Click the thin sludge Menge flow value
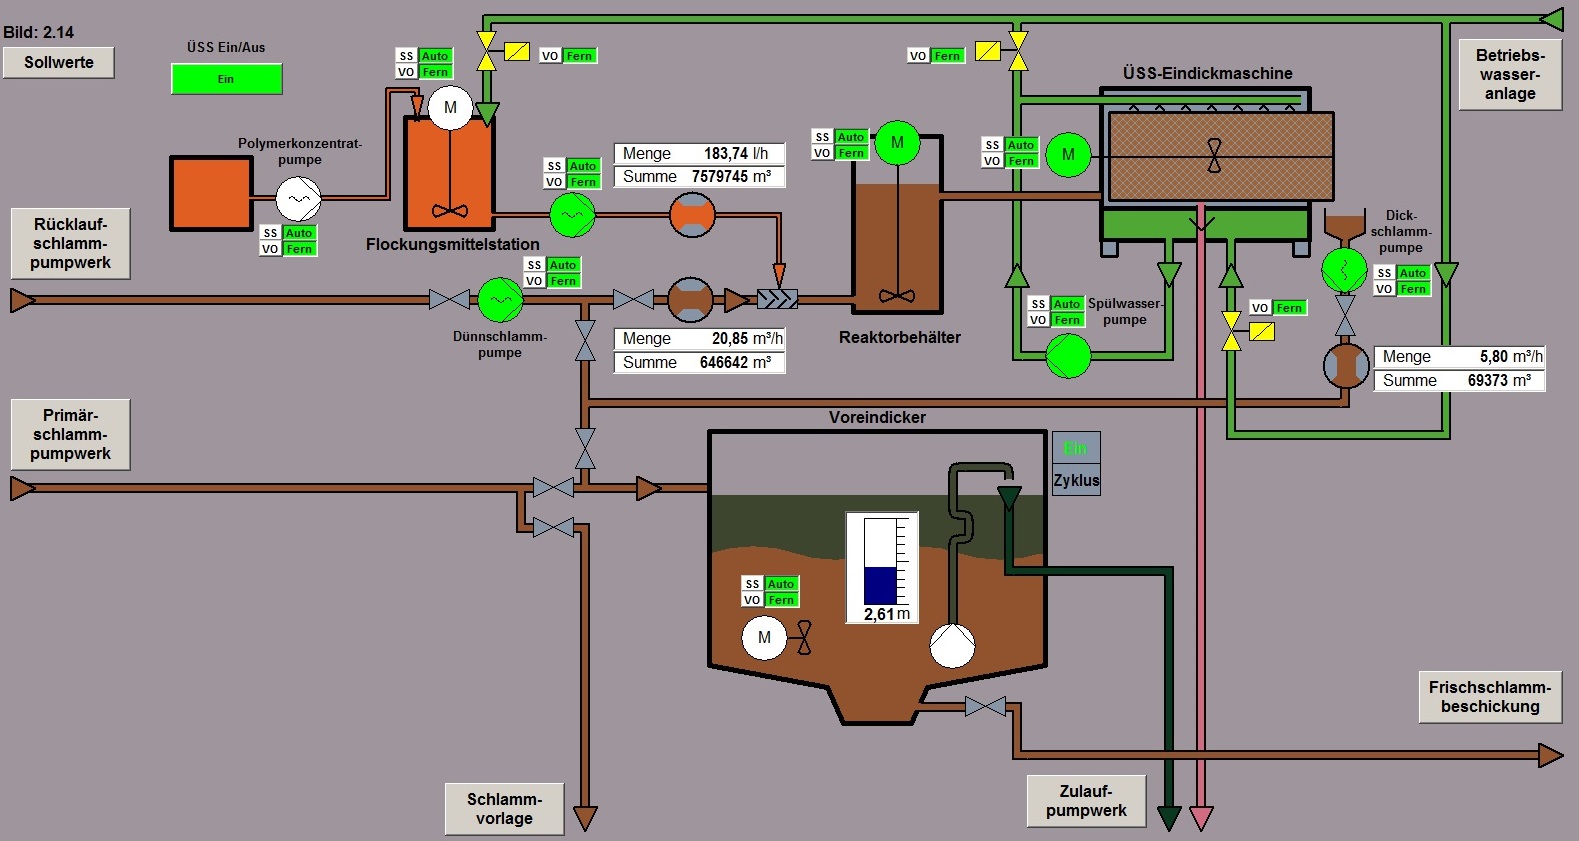Viewport: 1579px width, 841px height. 746,339
